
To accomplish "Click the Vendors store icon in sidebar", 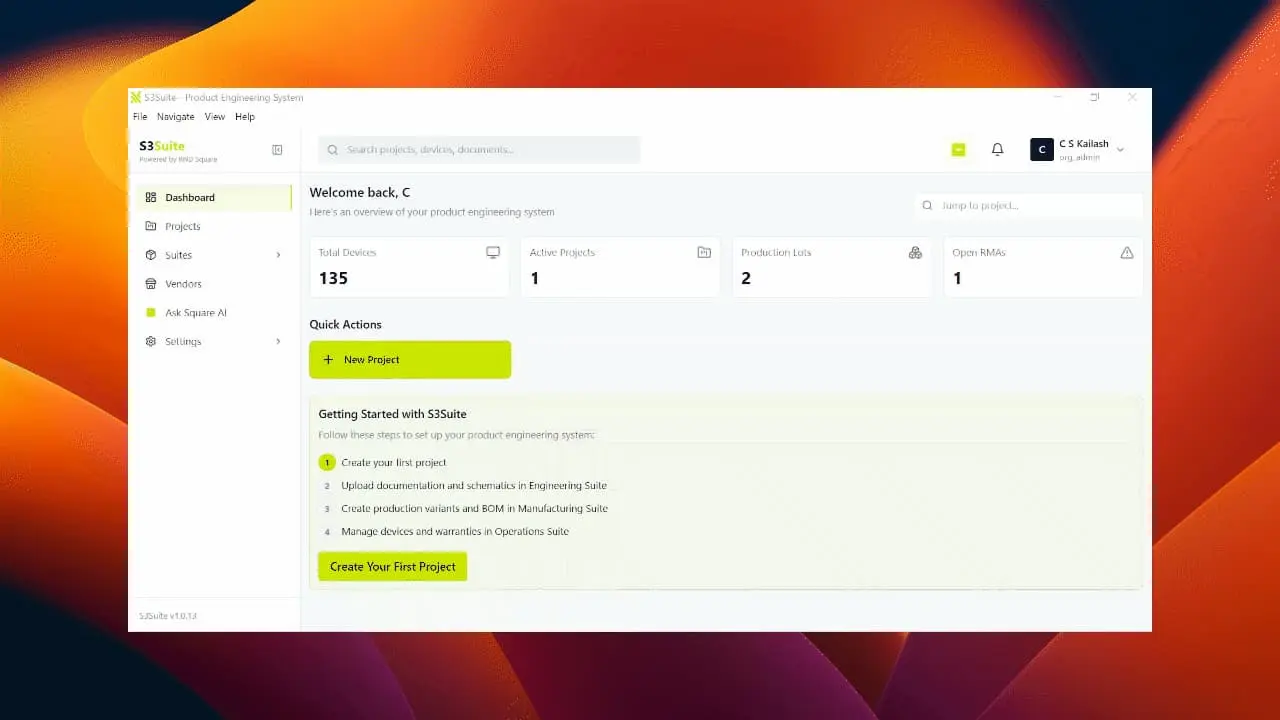I will click(x=151, y=284).
